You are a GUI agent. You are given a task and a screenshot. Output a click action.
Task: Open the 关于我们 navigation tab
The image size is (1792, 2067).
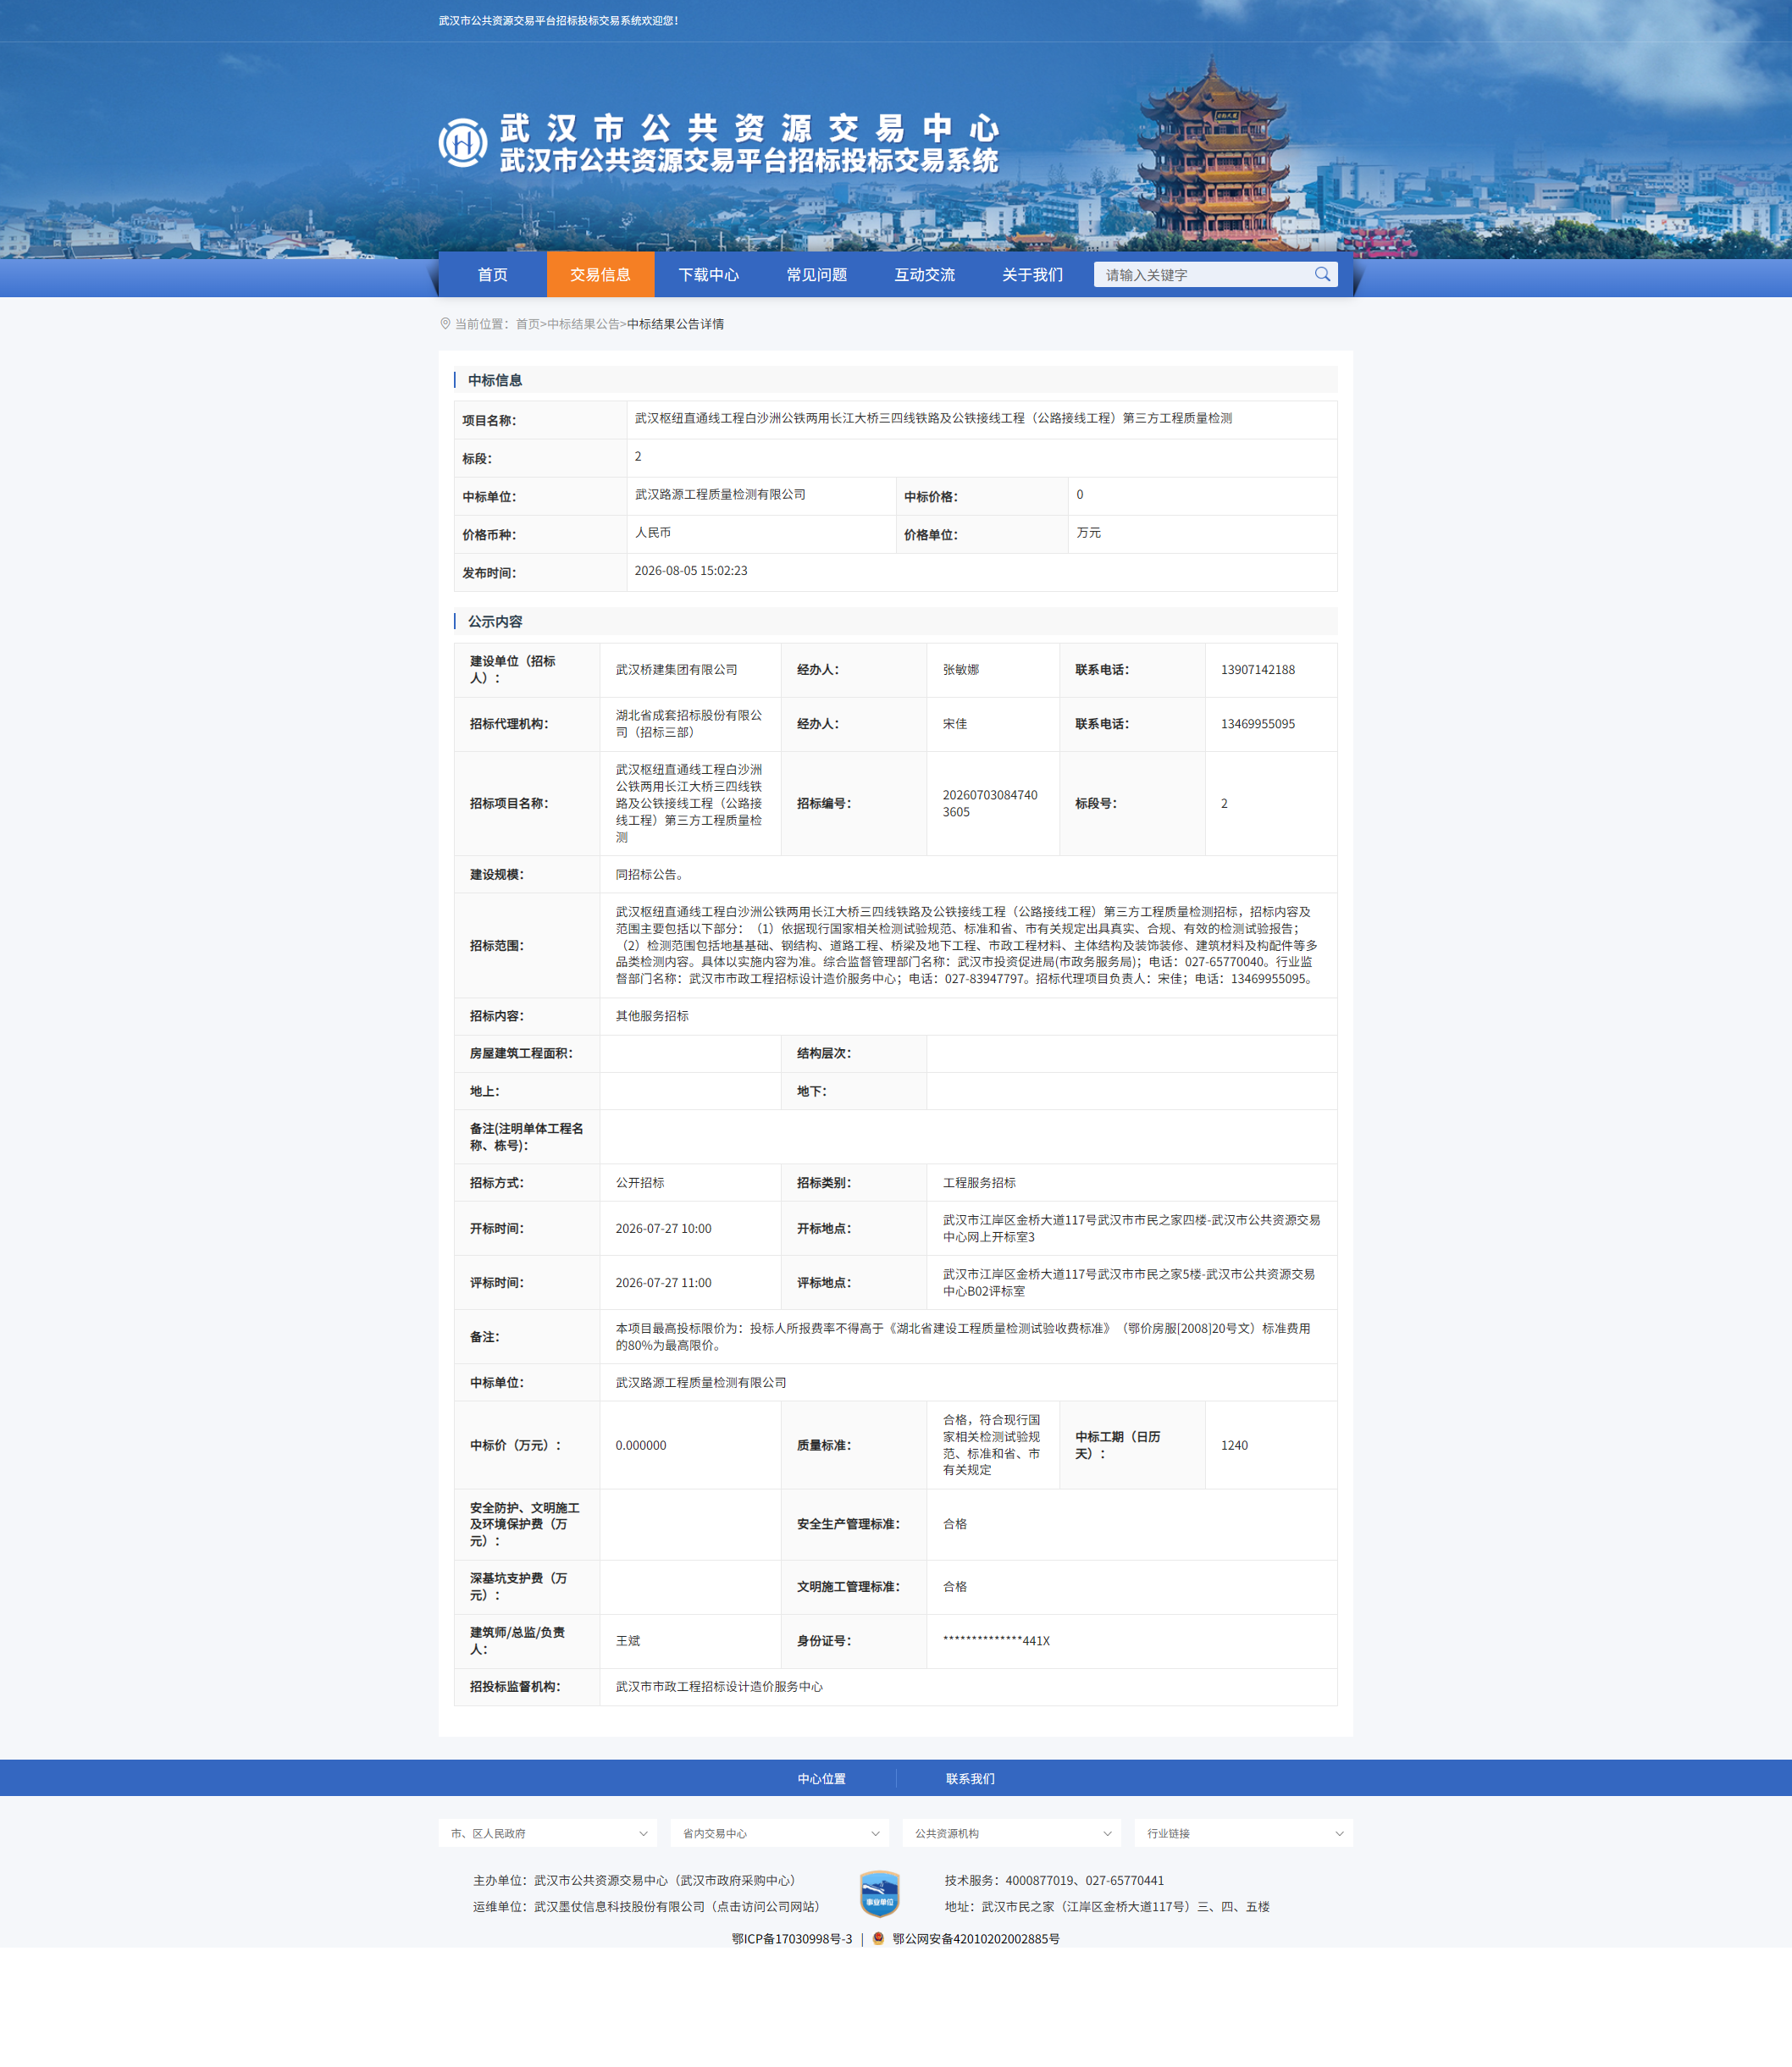[x=1032, y=274]
